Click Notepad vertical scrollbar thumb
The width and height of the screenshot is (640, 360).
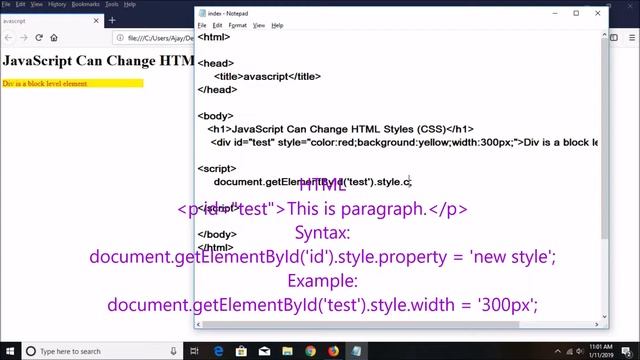point(604,139)
